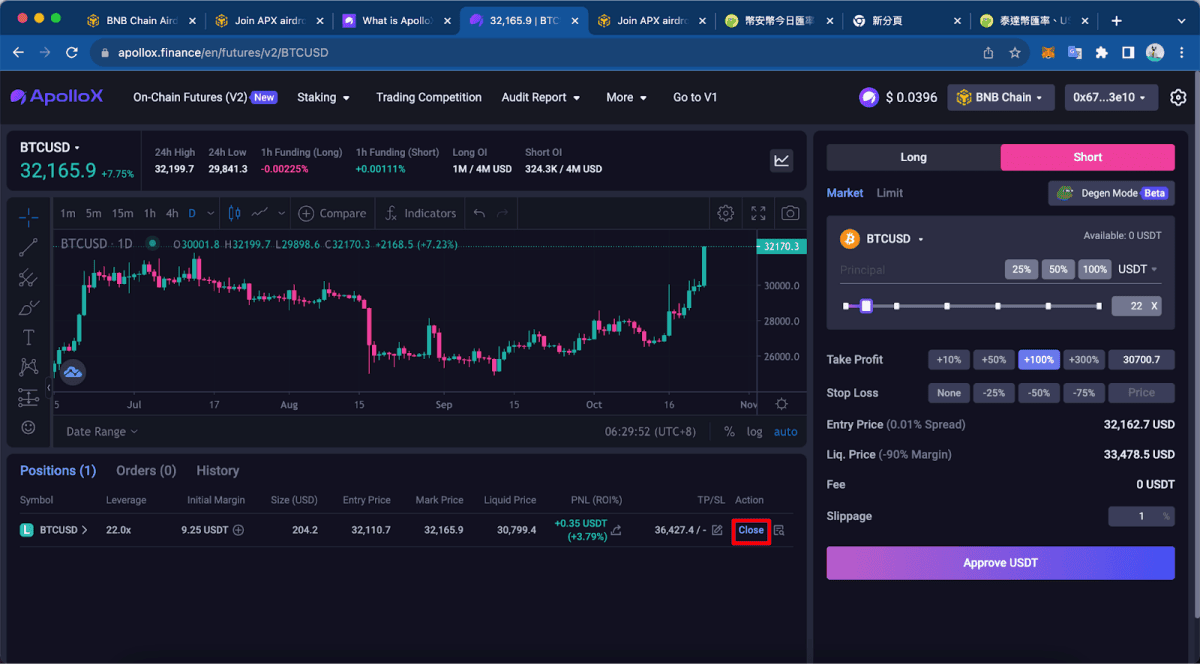Viewport: 1200px width, 664px height.
Task: Select the Limit order tab
Action: click(x=890, y=193)
